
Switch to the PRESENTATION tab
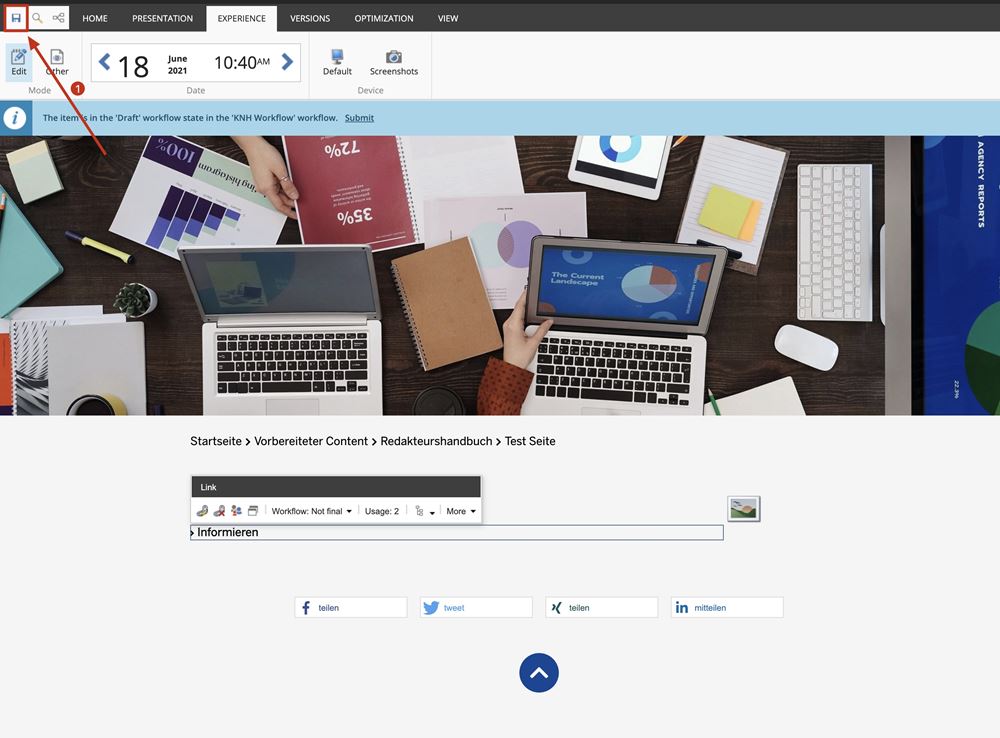(162, 18)
